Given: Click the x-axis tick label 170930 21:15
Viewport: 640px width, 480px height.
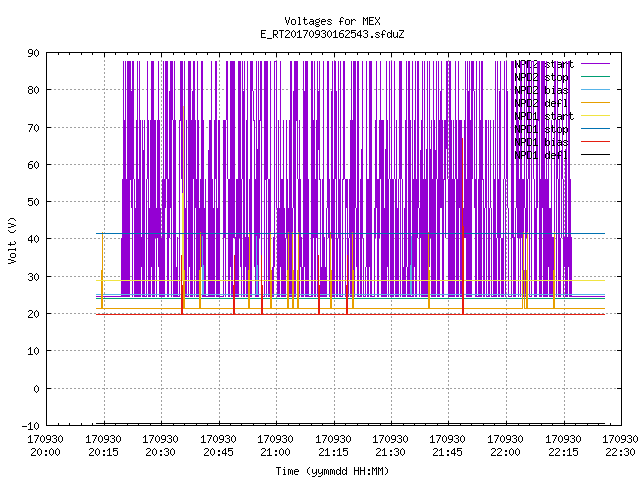Looking at the screenshot, I should point(333,446).
